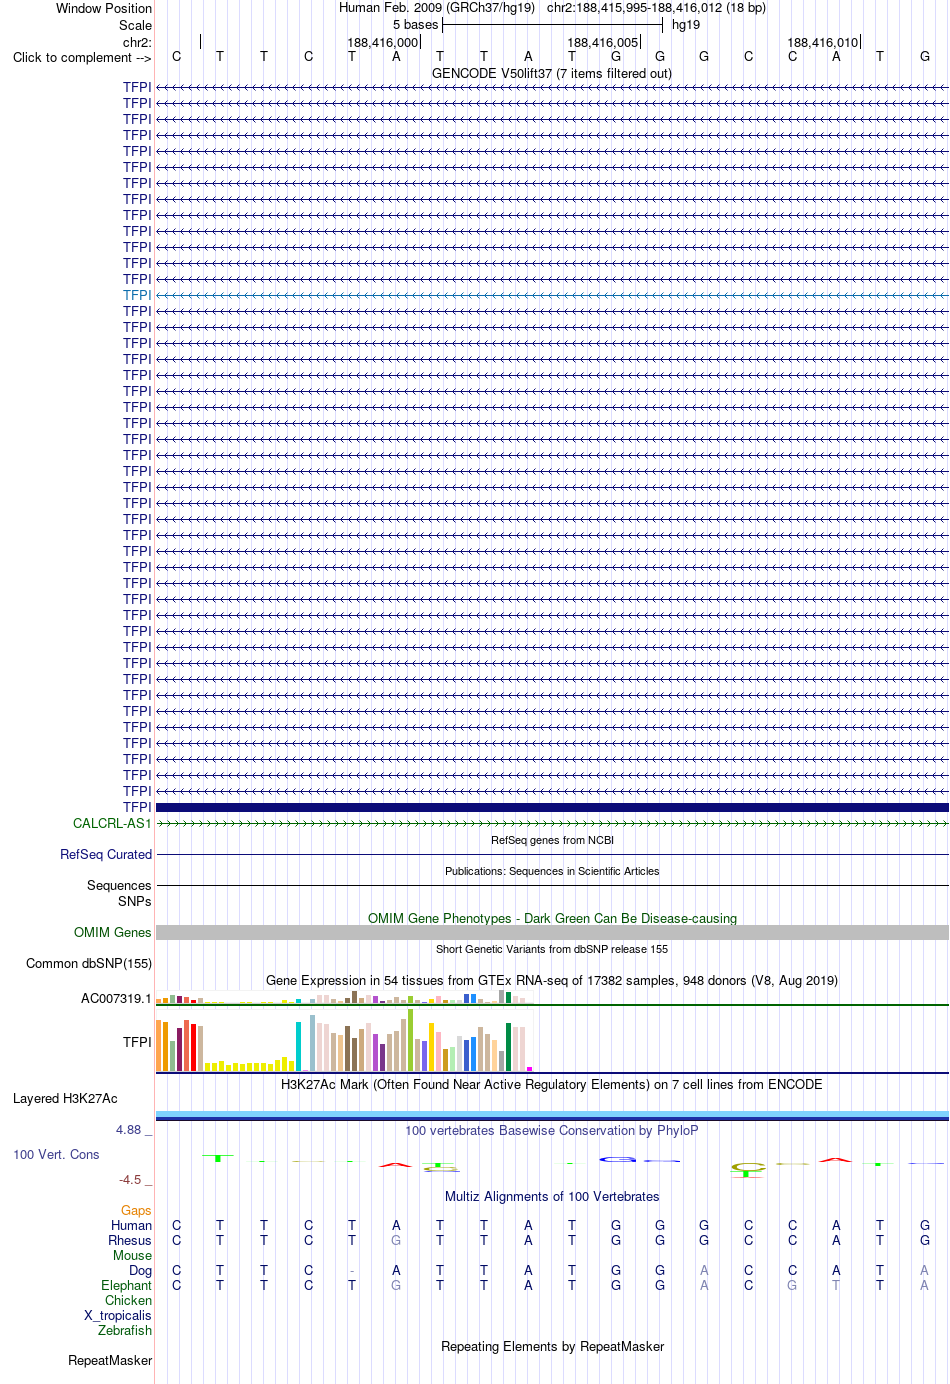Click the hg19 assembly text by scale bar

(x=686, y=24)
